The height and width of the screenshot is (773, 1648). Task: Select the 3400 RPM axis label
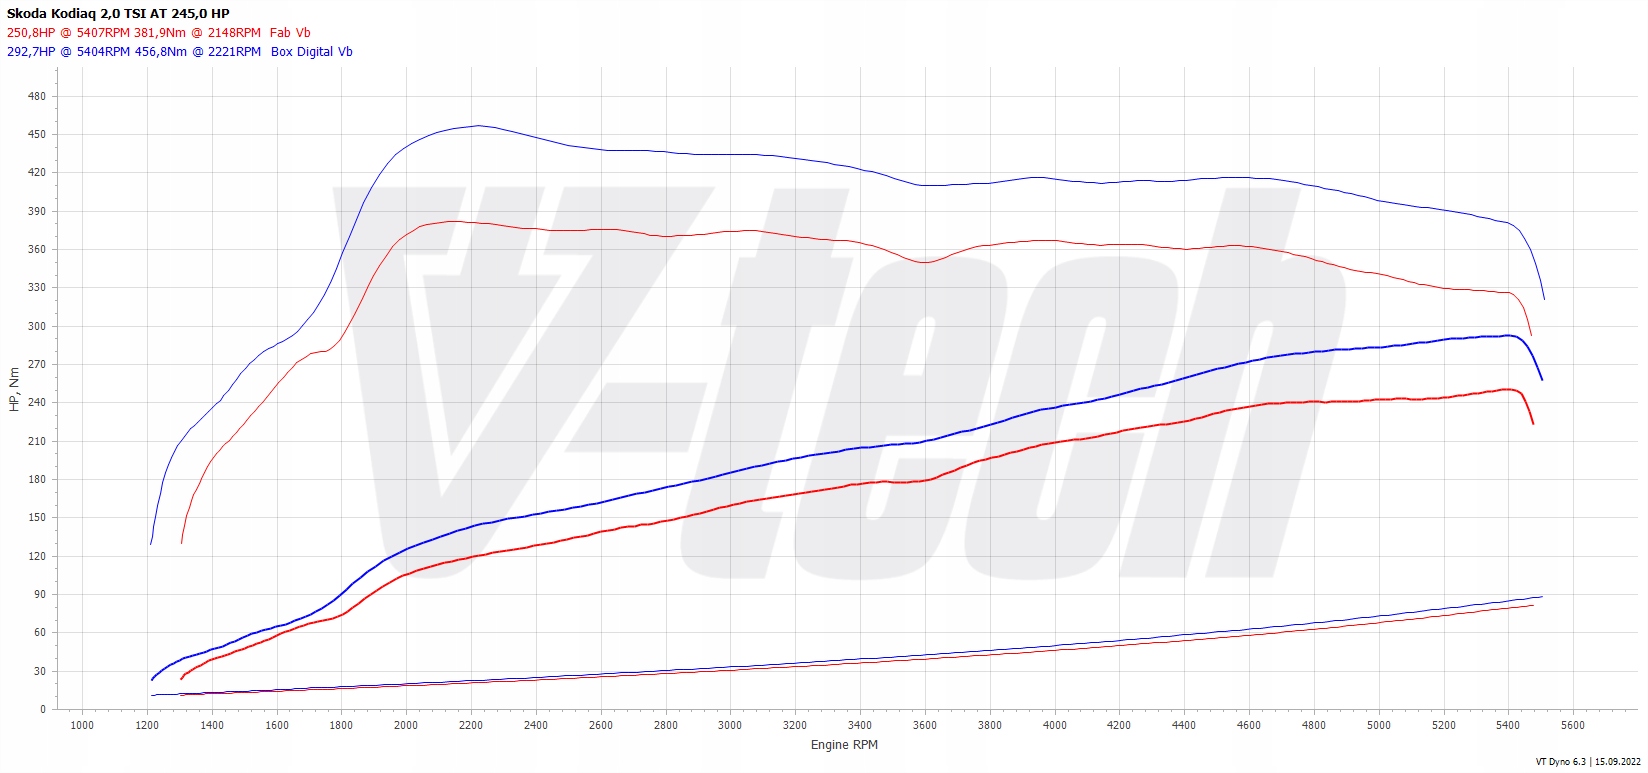(860, 725)
